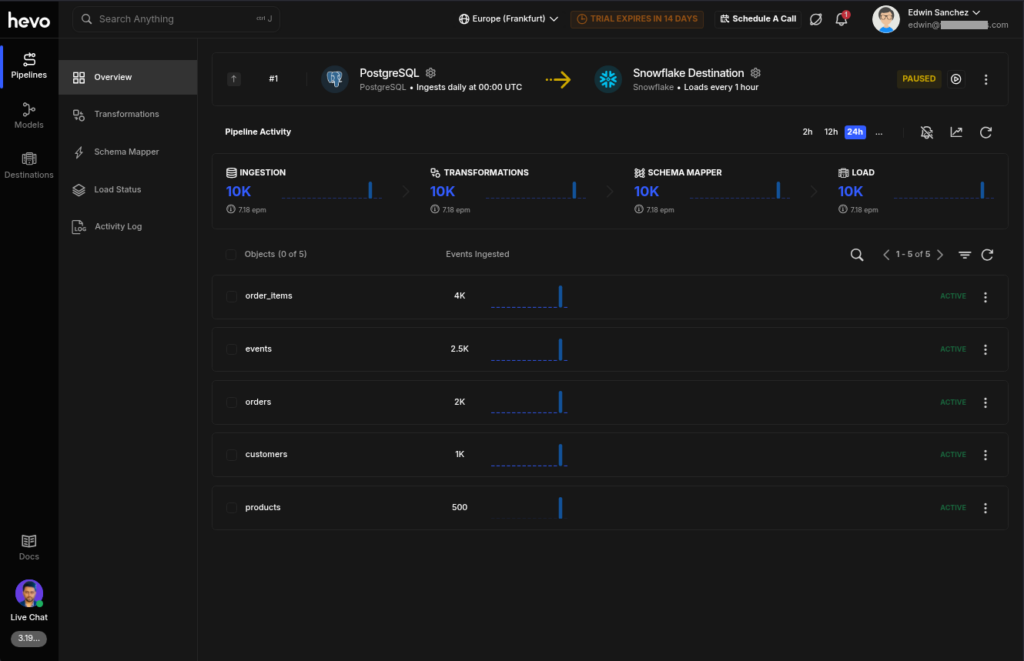Open the Activity Log tab
This screenshot has width=1024, height=661.
[128, 227]
